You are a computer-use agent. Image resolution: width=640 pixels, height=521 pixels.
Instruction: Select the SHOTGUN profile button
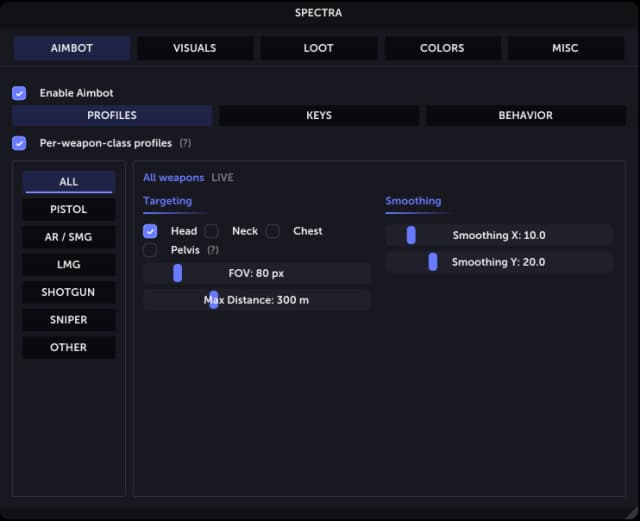click(69, 292)
